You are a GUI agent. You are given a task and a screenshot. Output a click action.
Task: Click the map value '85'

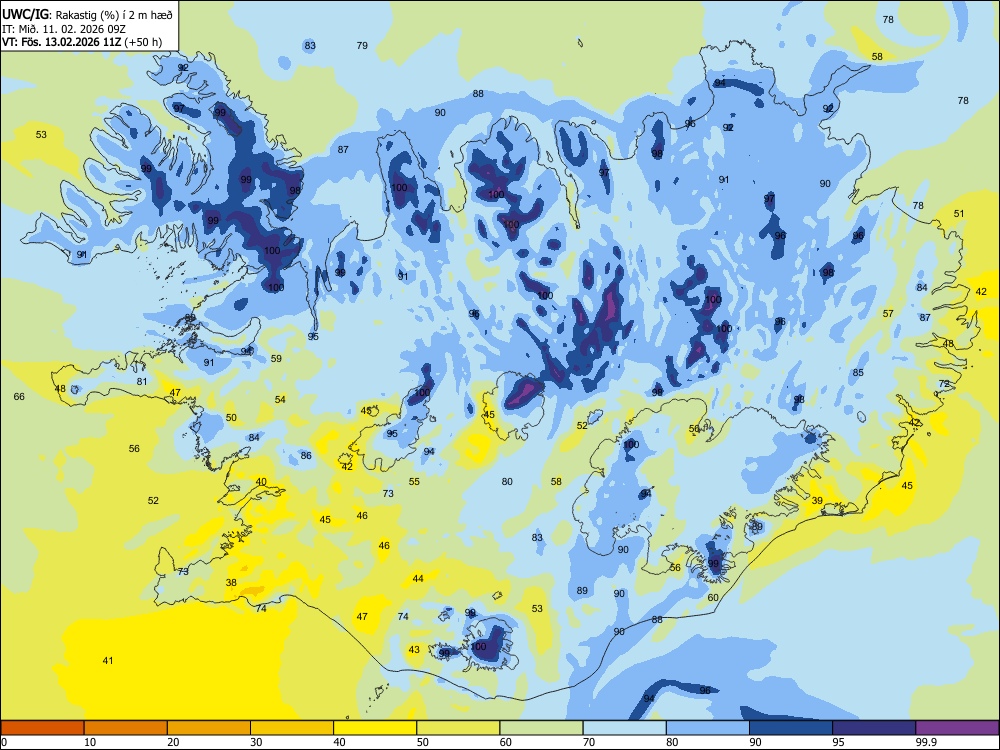pos(858,372)
